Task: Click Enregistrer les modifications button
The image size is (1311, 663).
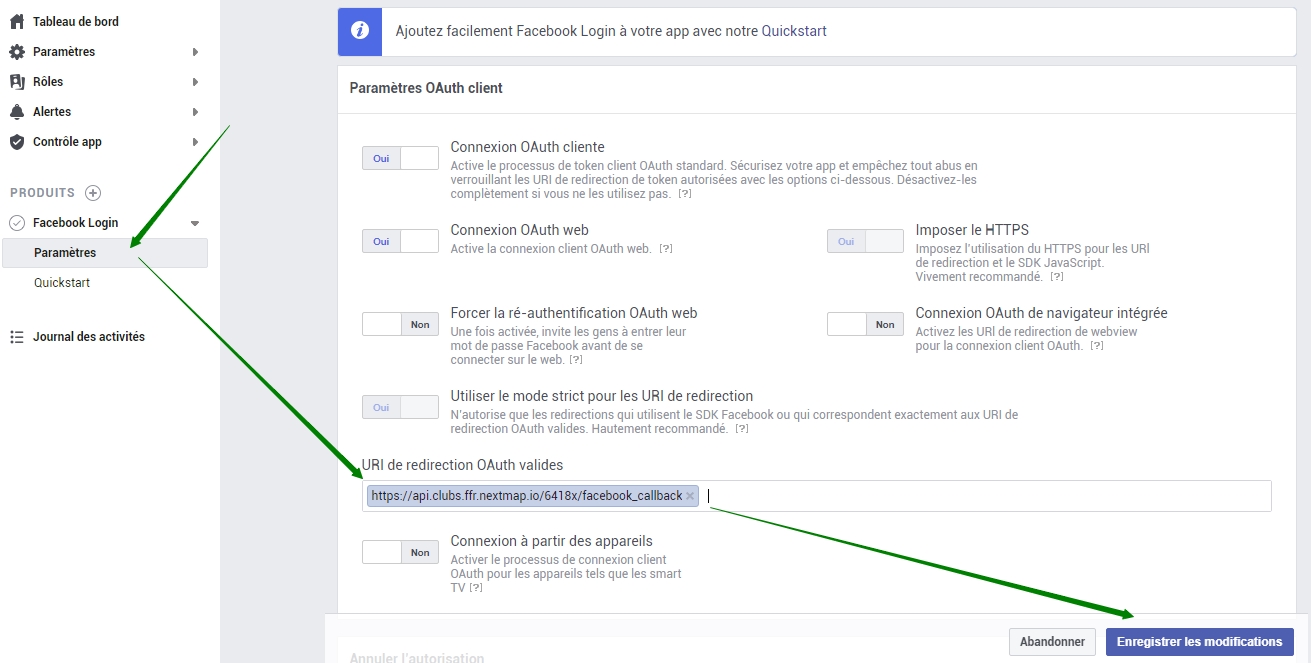Action: coord(1199,641)
